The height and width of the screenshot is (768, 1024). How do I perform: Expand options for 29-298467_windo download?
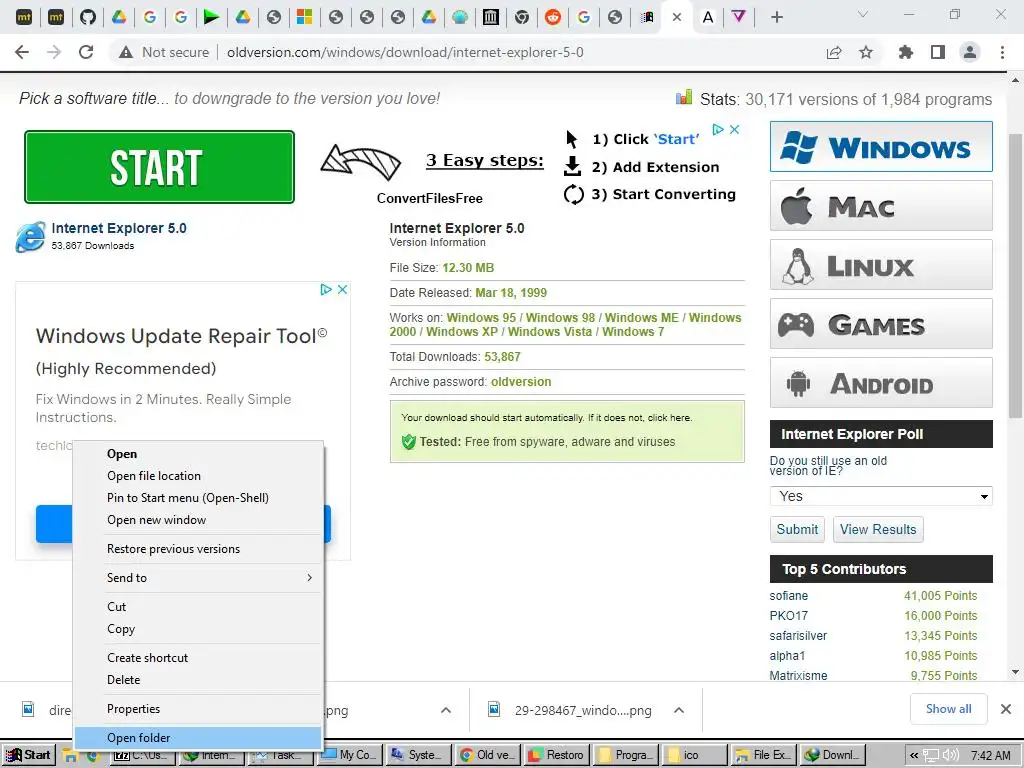[x=679, y=710]
